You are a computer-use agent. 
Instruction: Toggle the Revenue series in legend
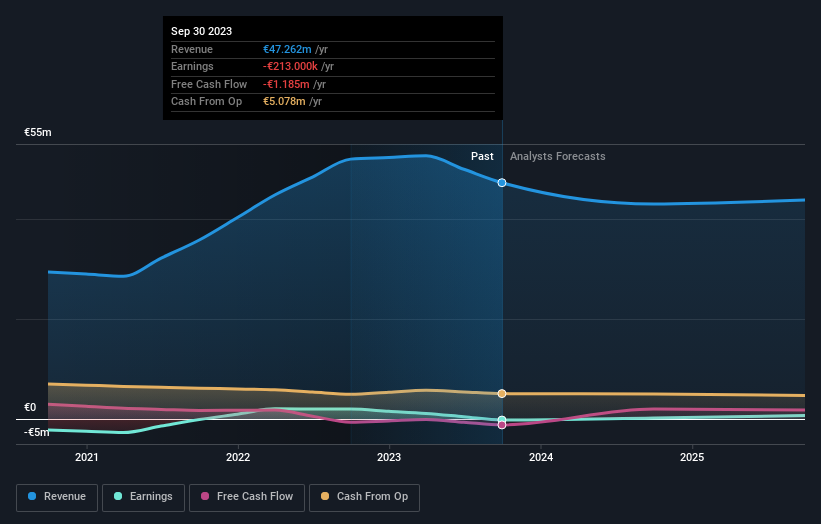coord(57,497)
